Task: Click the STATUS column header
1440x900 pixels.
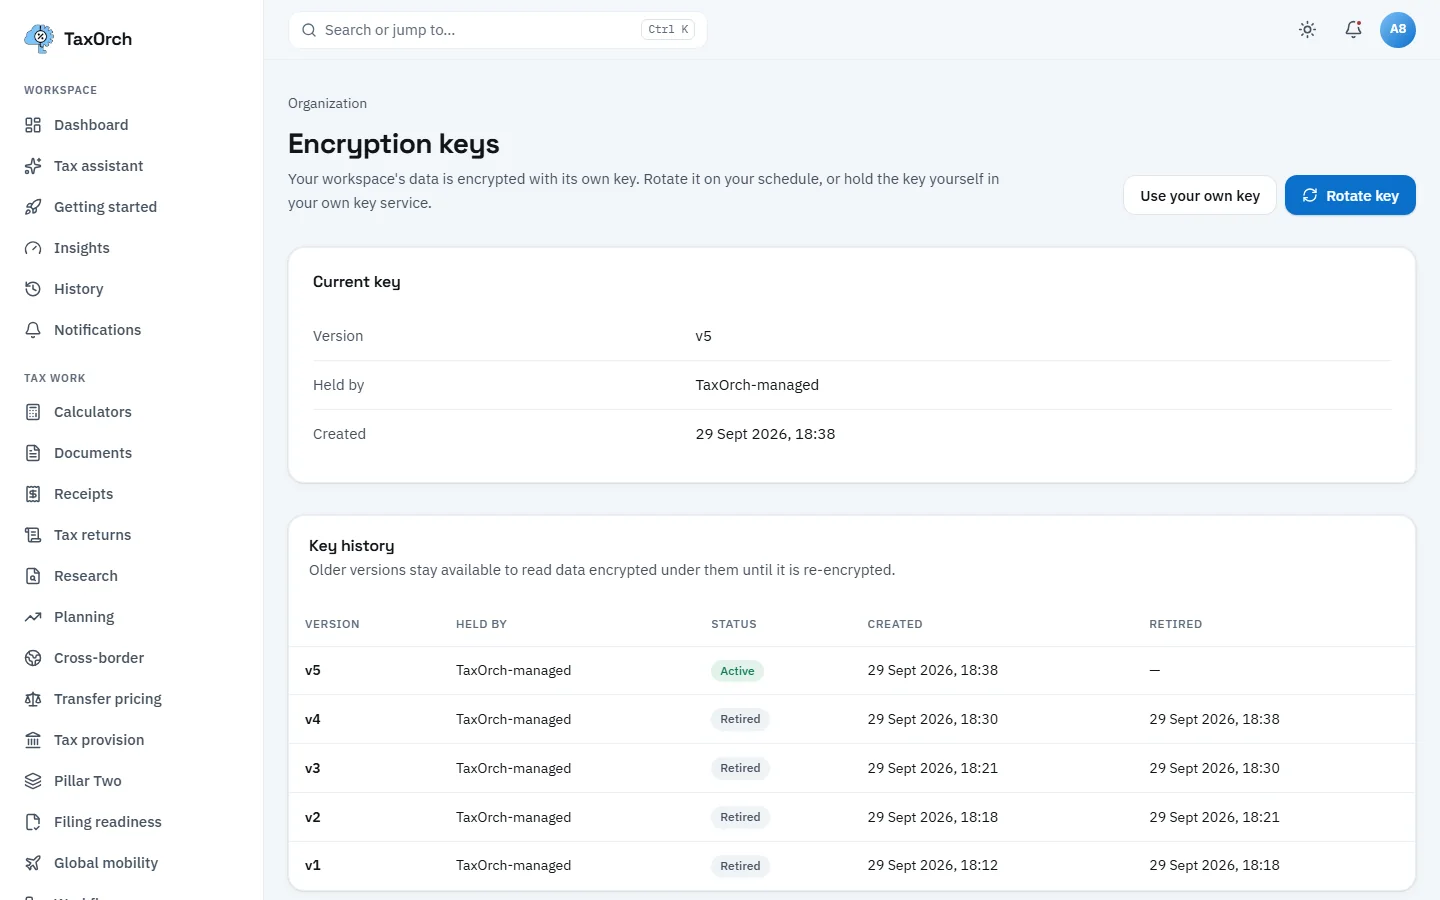Action: tap(734, 624)
